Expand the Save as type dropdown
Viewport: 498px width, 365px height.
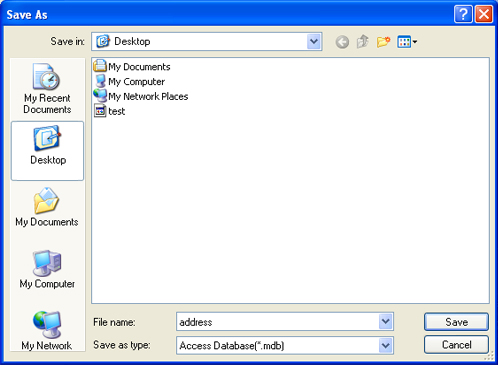386,345
